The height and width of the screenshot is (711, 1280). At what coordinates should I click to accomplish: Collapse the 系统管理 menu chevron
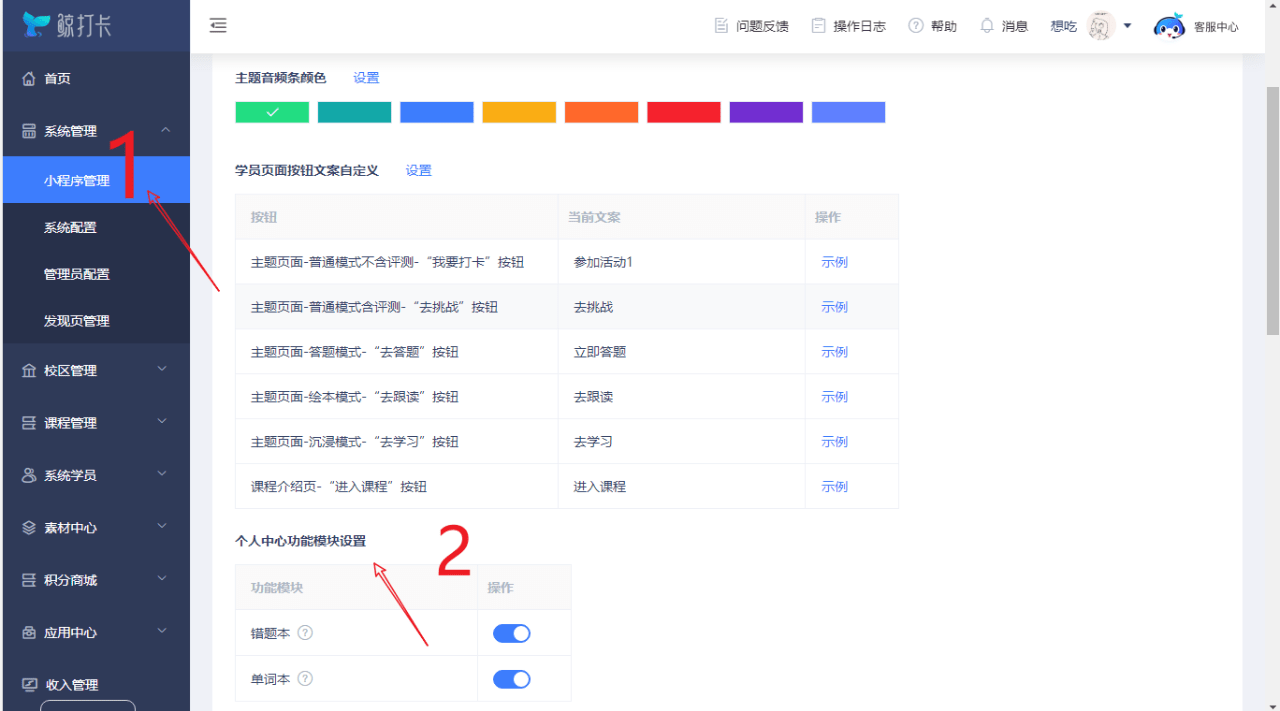click(165, 130)
